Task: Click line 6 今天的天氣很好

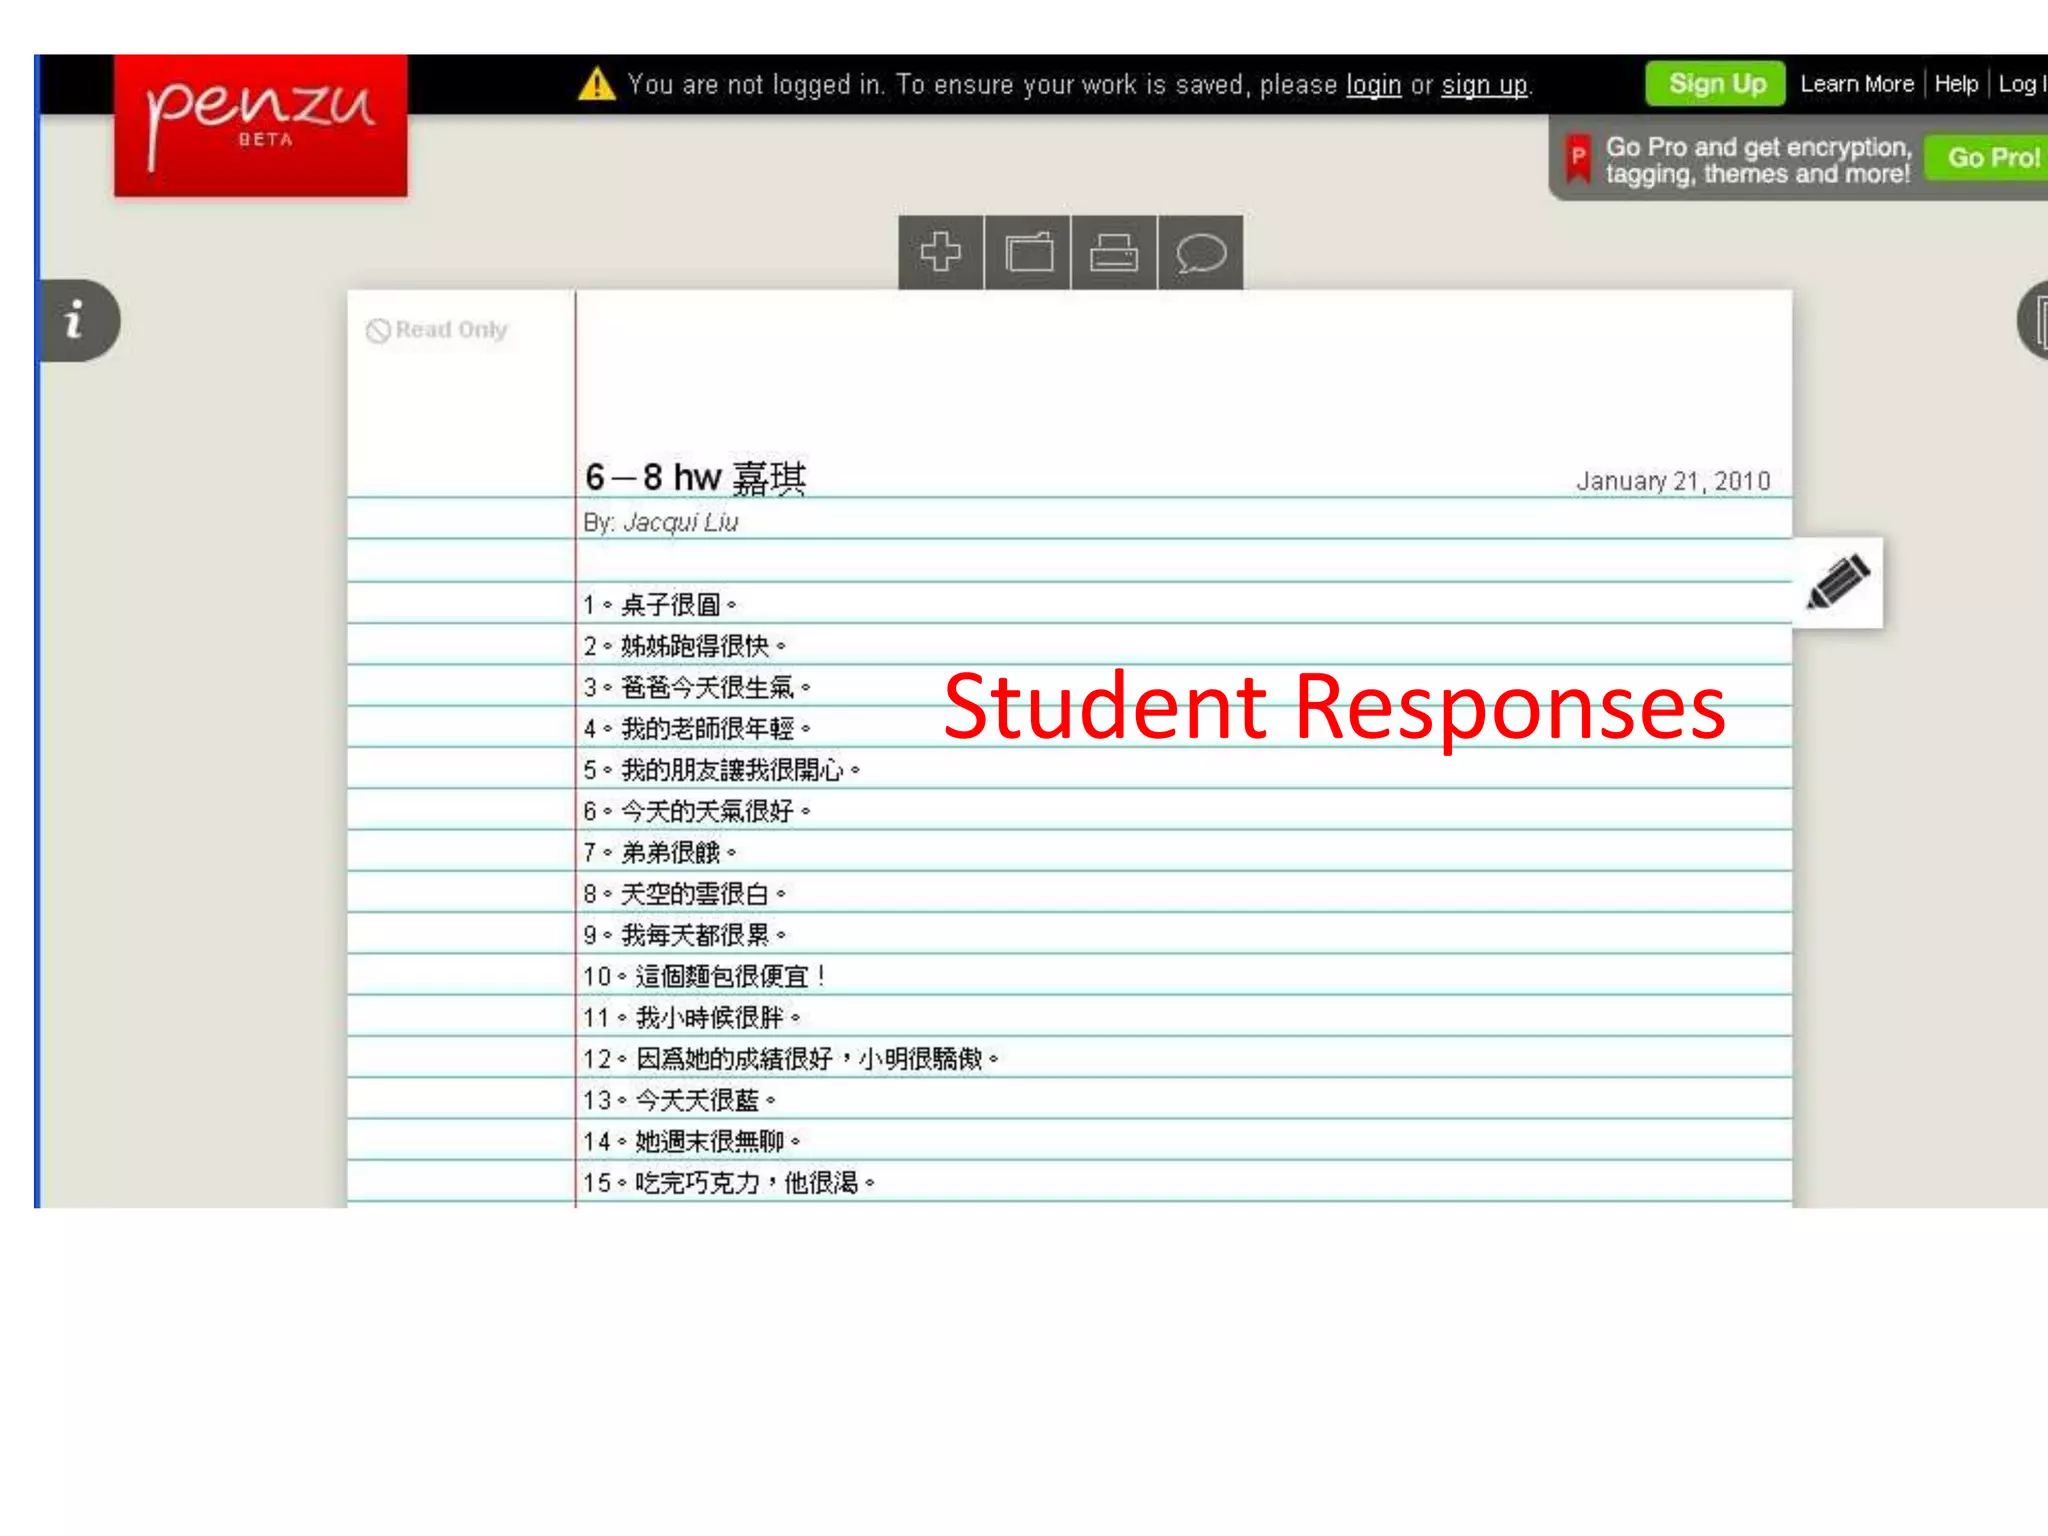Action: point(697,811)
